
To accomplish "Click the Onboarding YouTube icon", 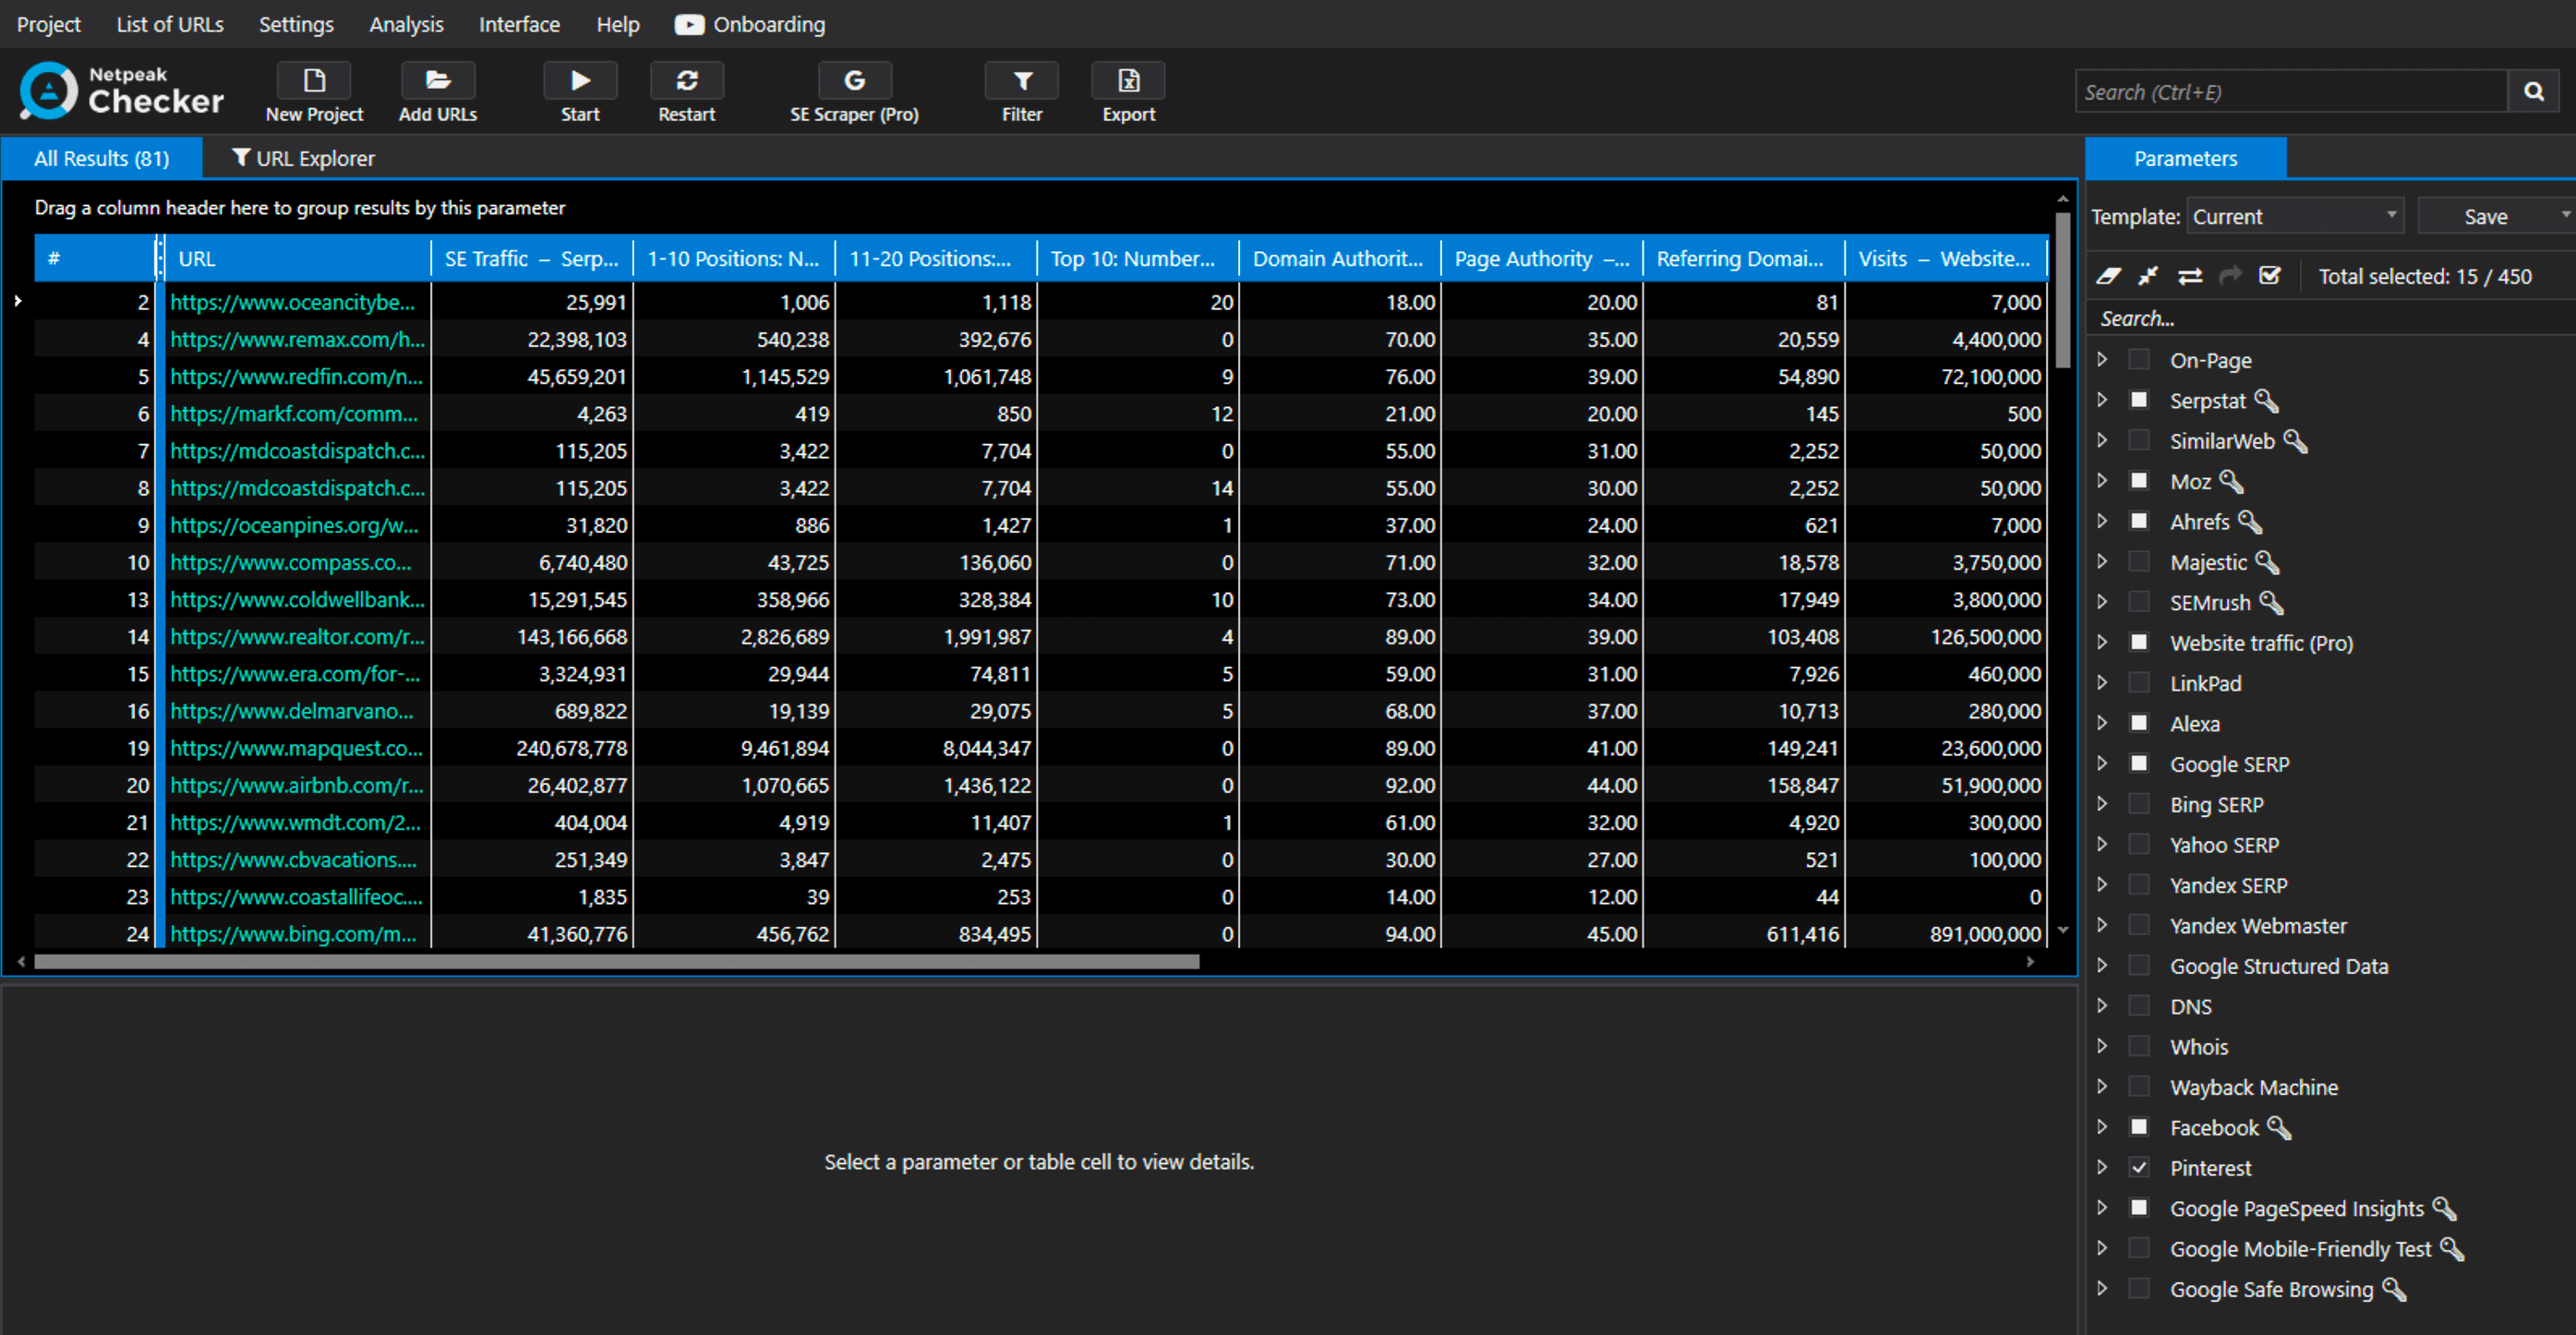I will (689, 25).
